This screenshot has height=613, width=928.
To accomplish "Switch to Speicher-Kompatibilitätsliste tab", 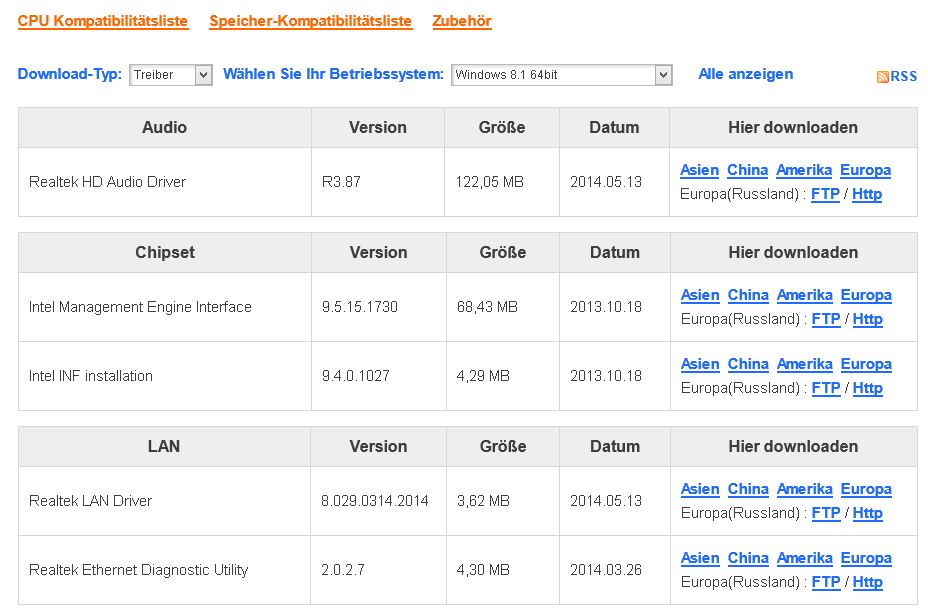I will tap(310, 21).
